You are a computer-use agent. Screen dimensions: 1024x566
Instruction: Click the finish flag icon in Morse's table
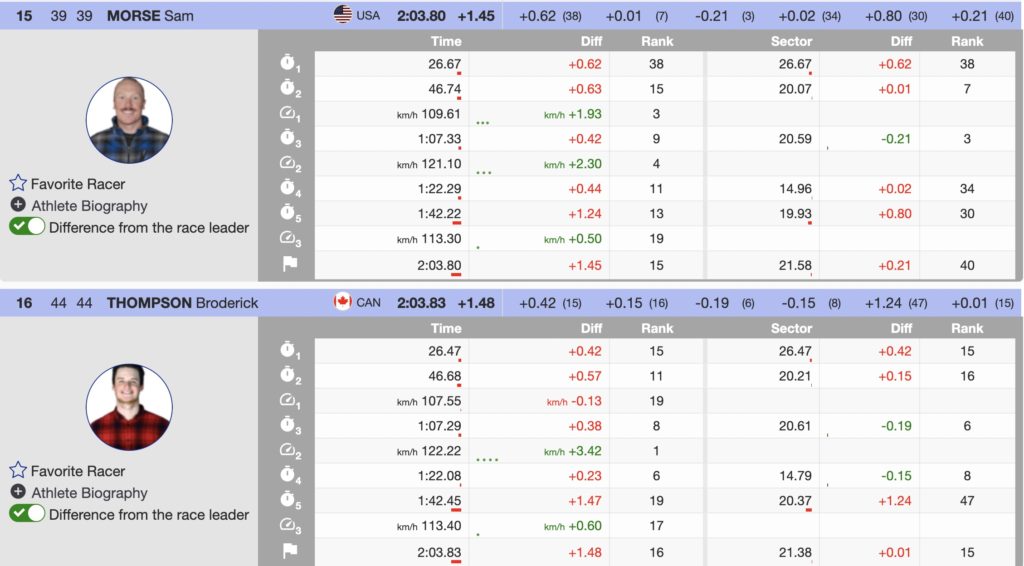coord(290,264)
